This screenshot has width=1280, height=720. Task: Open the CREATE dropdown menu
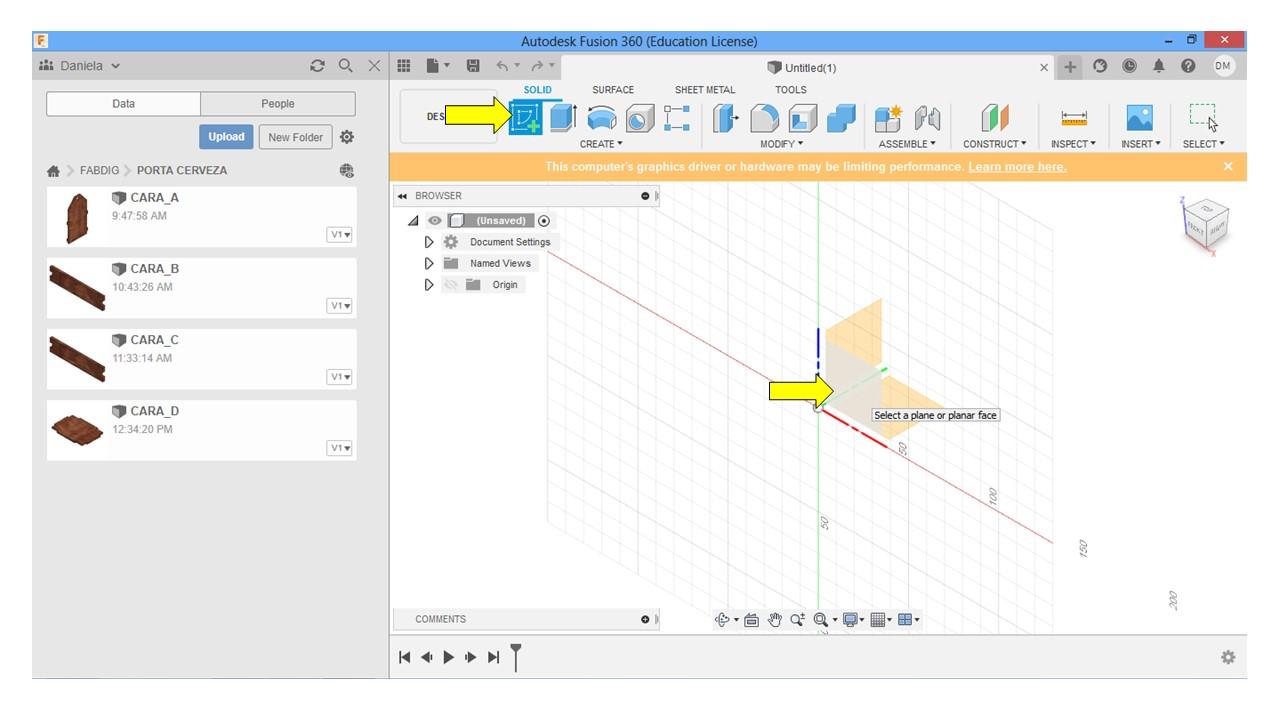[601, 144]
